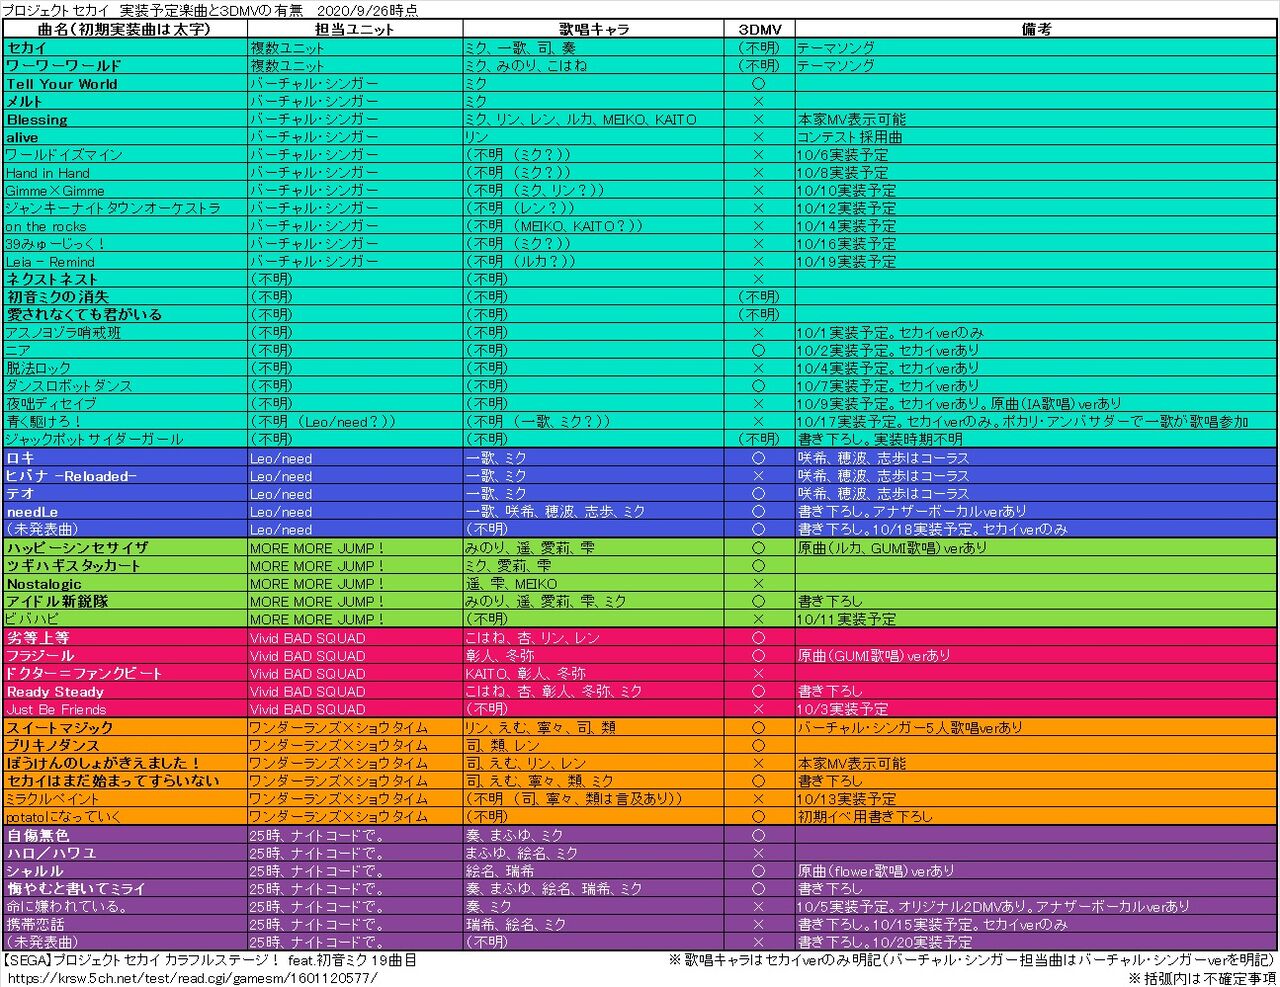Select the ブリキノダンス song cell
This screenshot has width=1280, height=987.
coord(125,746)
